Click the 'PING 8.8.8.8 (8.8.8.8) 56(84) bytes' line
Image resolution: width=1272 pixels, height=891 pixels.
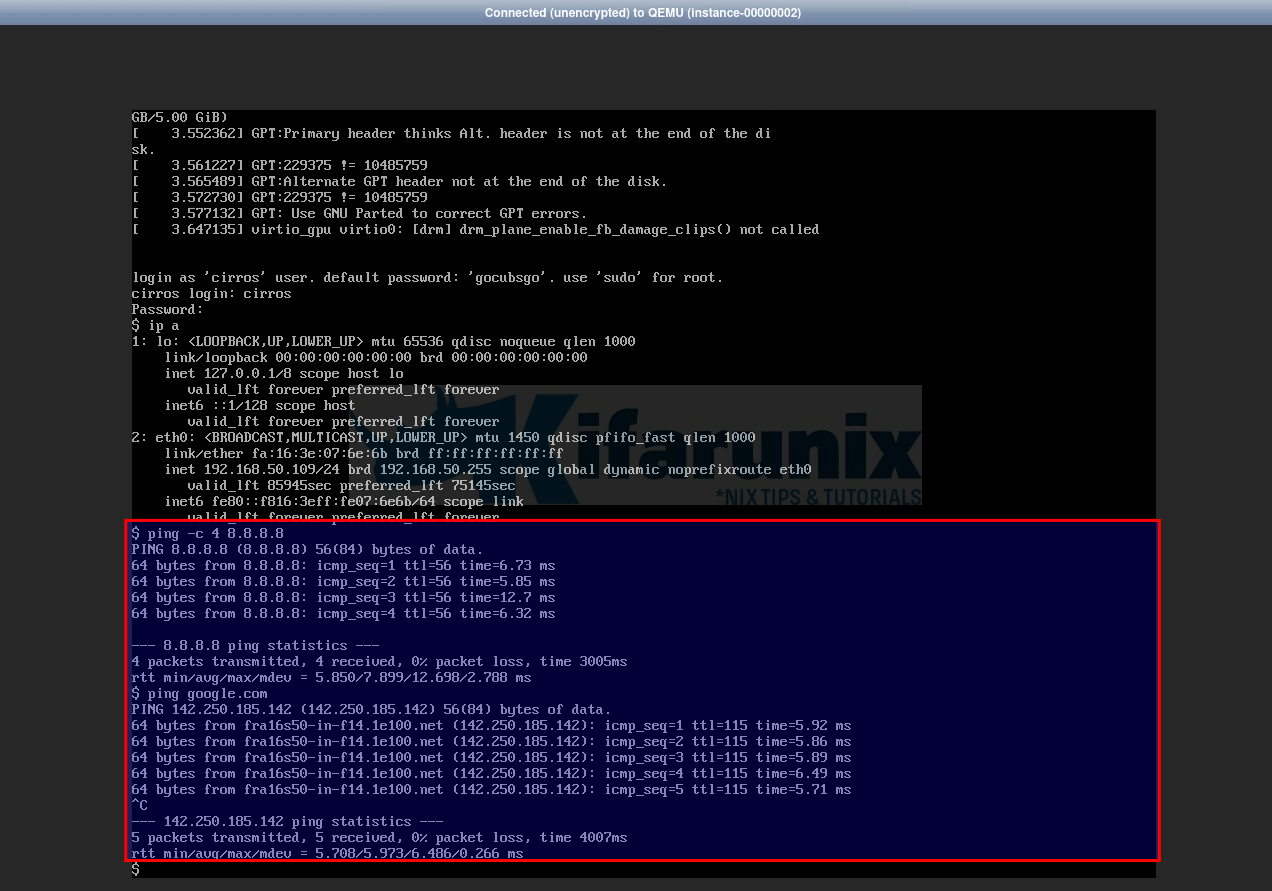[307, 550]
